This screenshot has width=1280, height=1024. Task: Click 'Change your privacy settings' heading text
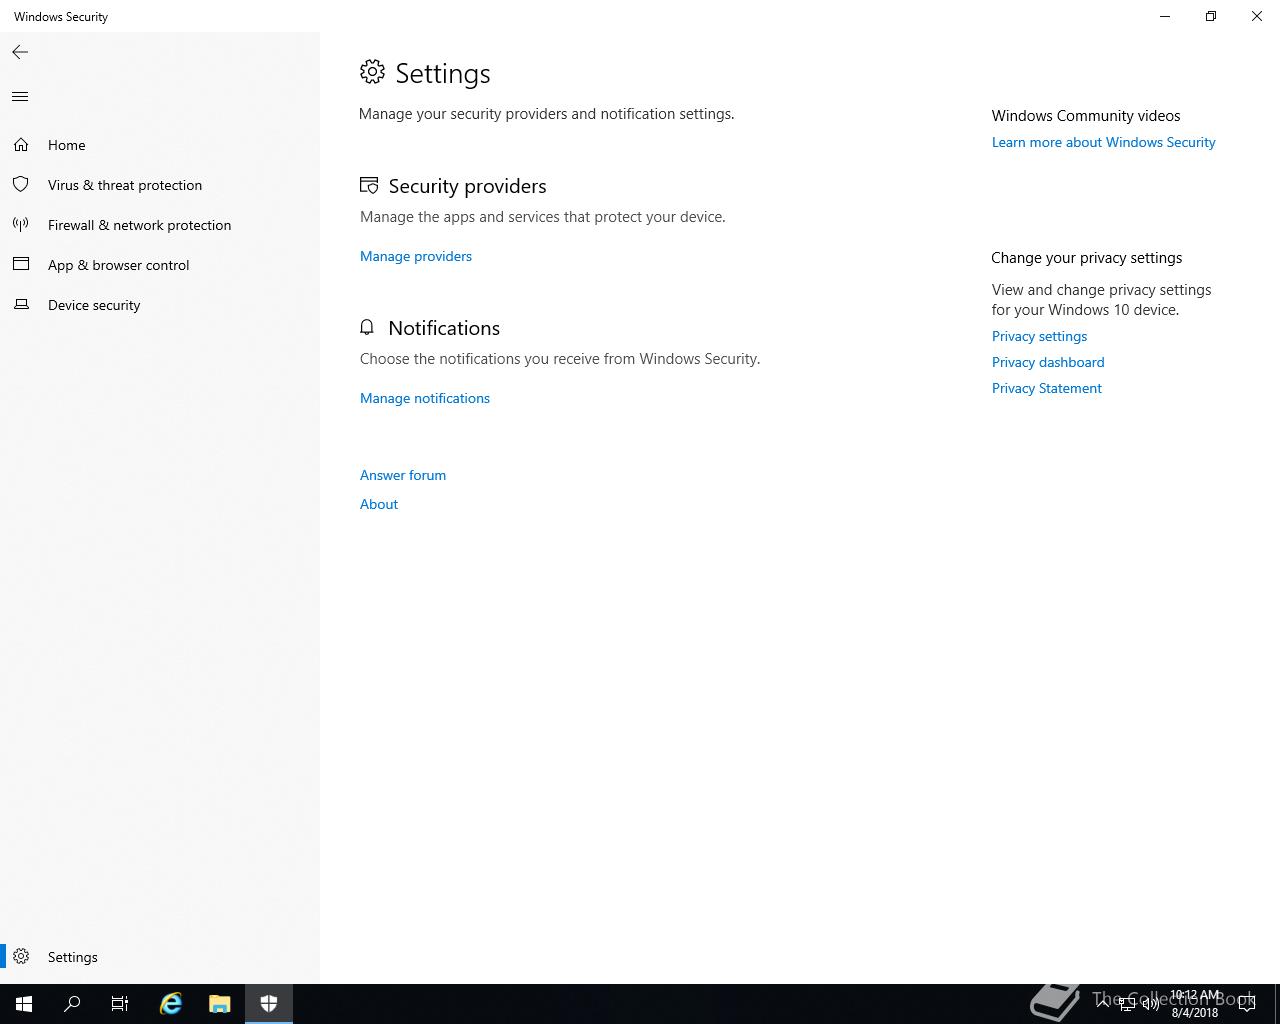click(1087, 258)
